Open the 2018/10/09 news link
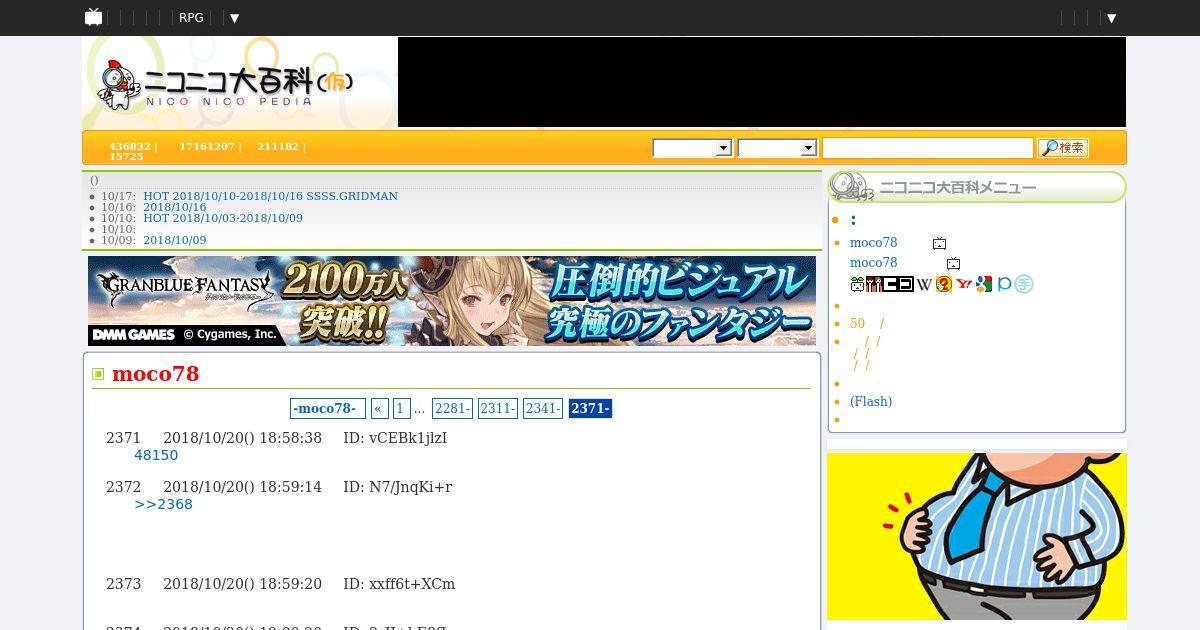Screen dimensions: 1200x630 (174, 240)
